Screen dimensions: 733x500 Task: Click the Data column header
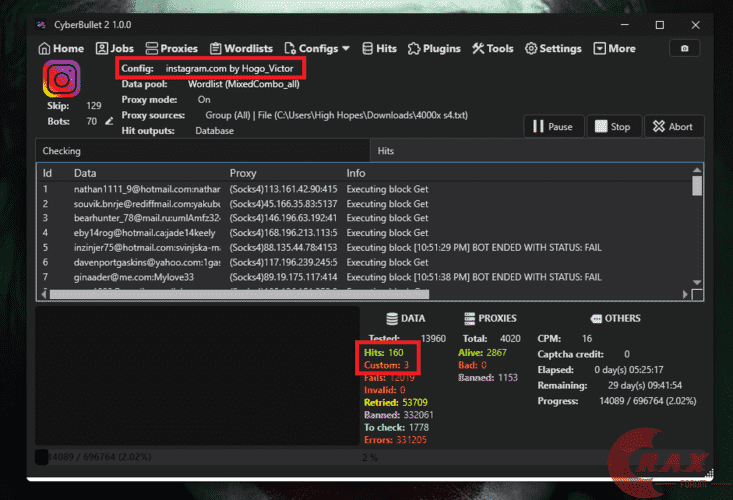[x=85, y=173]
